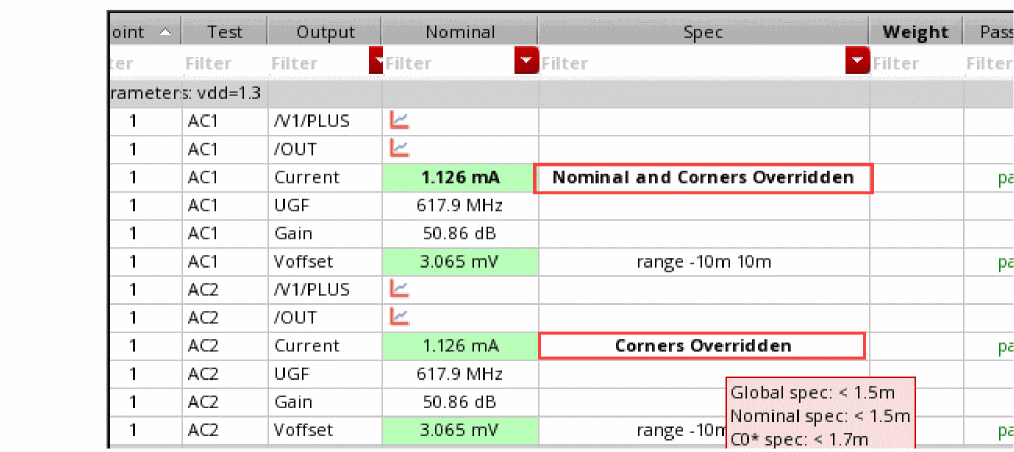Open waveform plot icon for AC1 /V1/PLUS

tap(399, 121)
